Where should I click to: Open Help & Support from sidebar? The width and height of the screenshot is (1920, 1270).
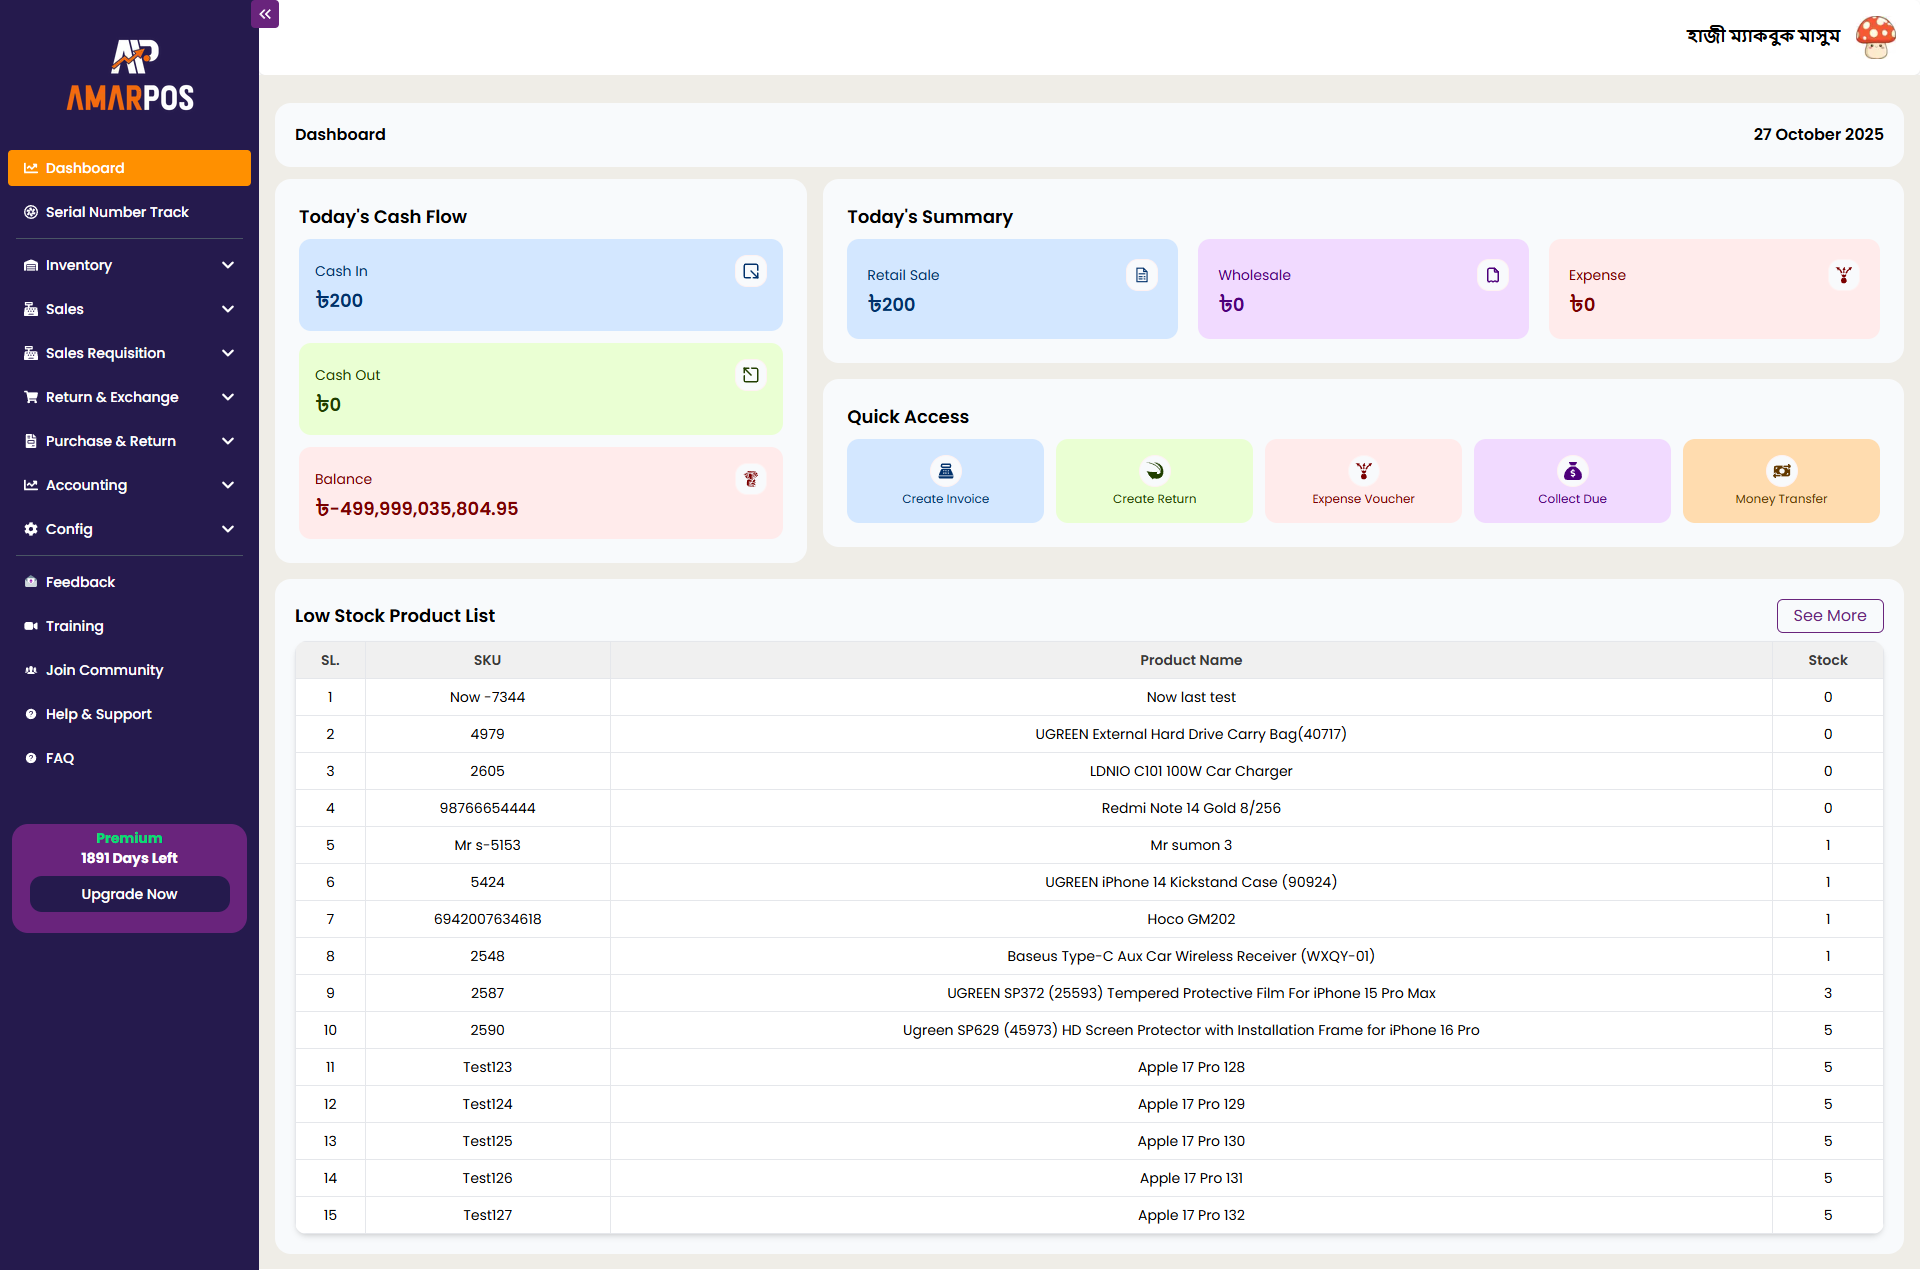click(98, 714)
